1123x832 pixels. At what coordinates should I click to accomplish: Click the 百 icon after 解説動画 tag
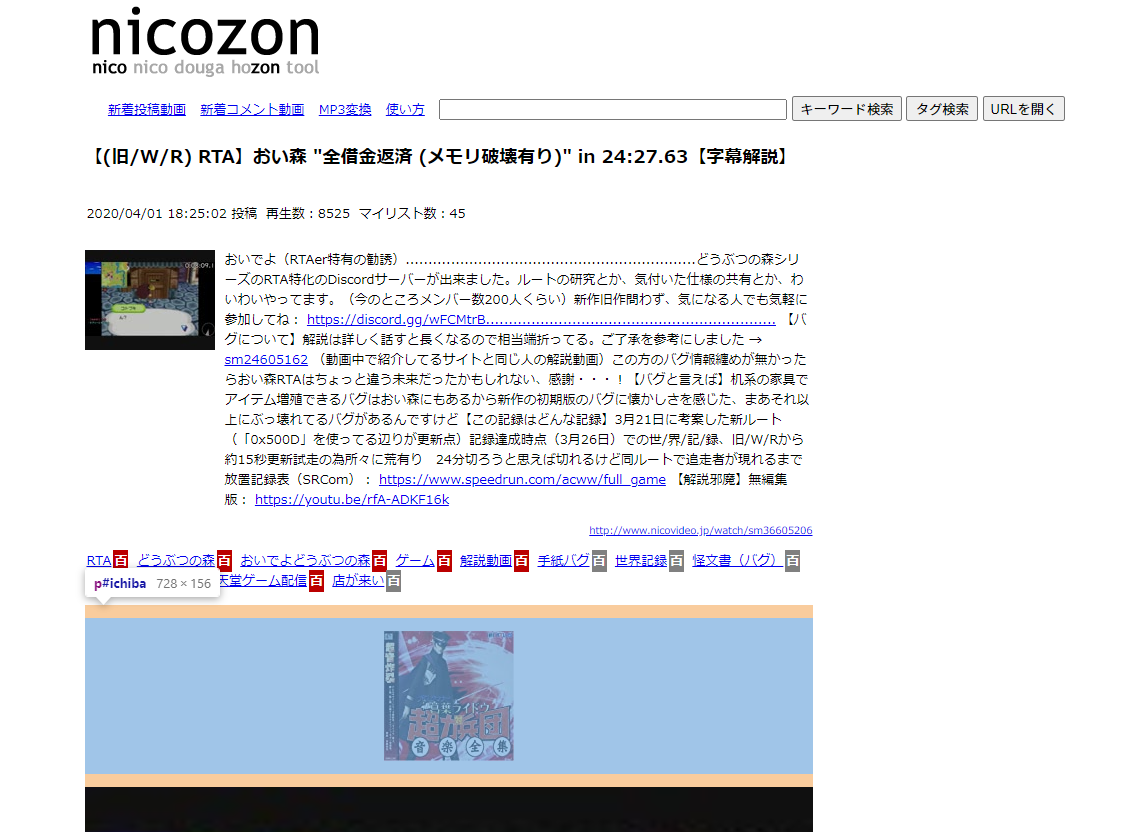coord(522,561)
